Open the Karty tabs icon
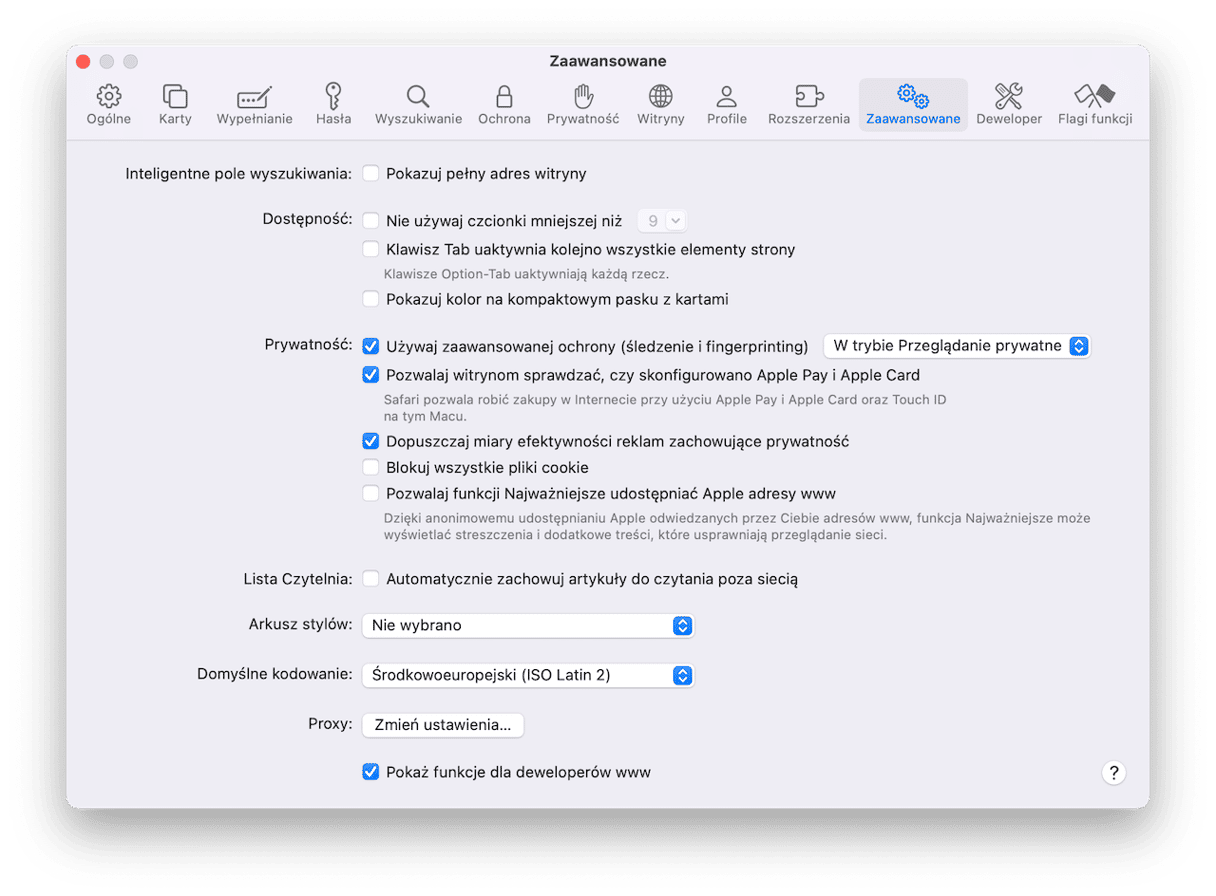Screen dimensions: 1216x896 click(x=175, y=96)
